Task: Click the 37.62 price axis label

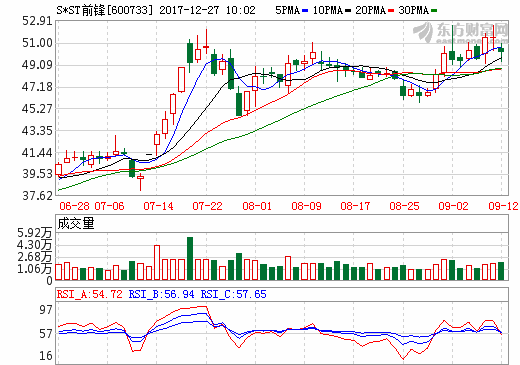Action: click(x=37, y=196)
